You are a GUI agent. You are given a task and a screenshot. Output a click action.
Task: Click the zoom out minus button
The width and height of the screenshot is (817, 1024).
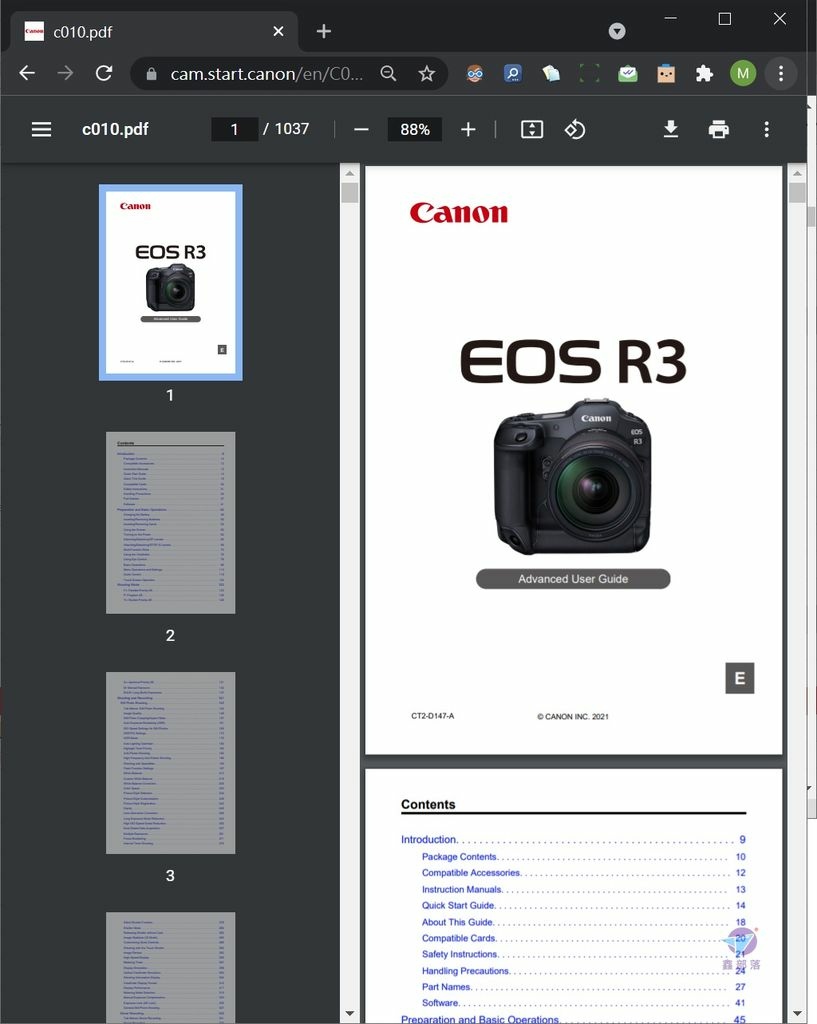click(x=361, y=129)
